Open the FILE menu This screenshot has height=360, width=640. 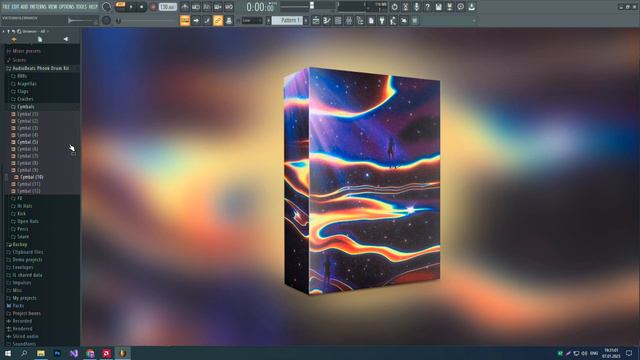click(x=6, y=7)
